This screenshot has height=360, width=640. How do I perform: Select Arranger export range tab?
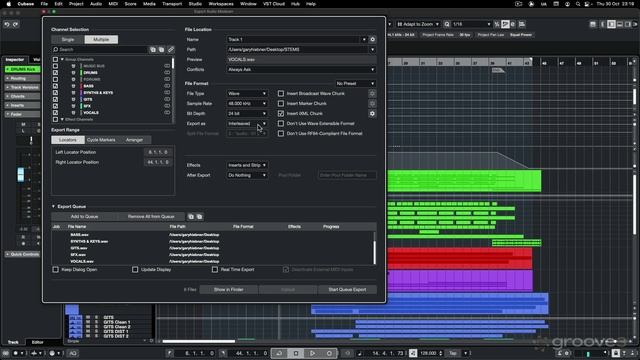point(134,140)
